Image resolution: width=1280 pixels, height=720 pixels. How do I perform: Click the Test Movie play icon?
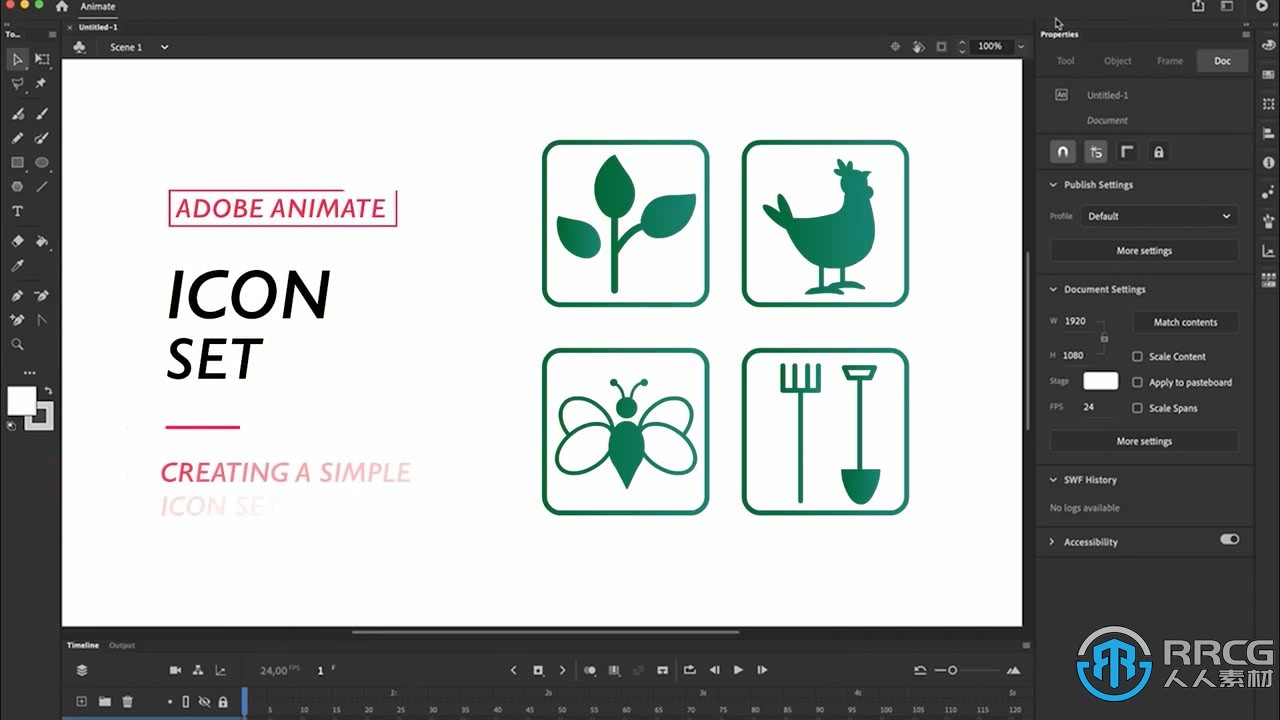click(x=1261, y=6)
